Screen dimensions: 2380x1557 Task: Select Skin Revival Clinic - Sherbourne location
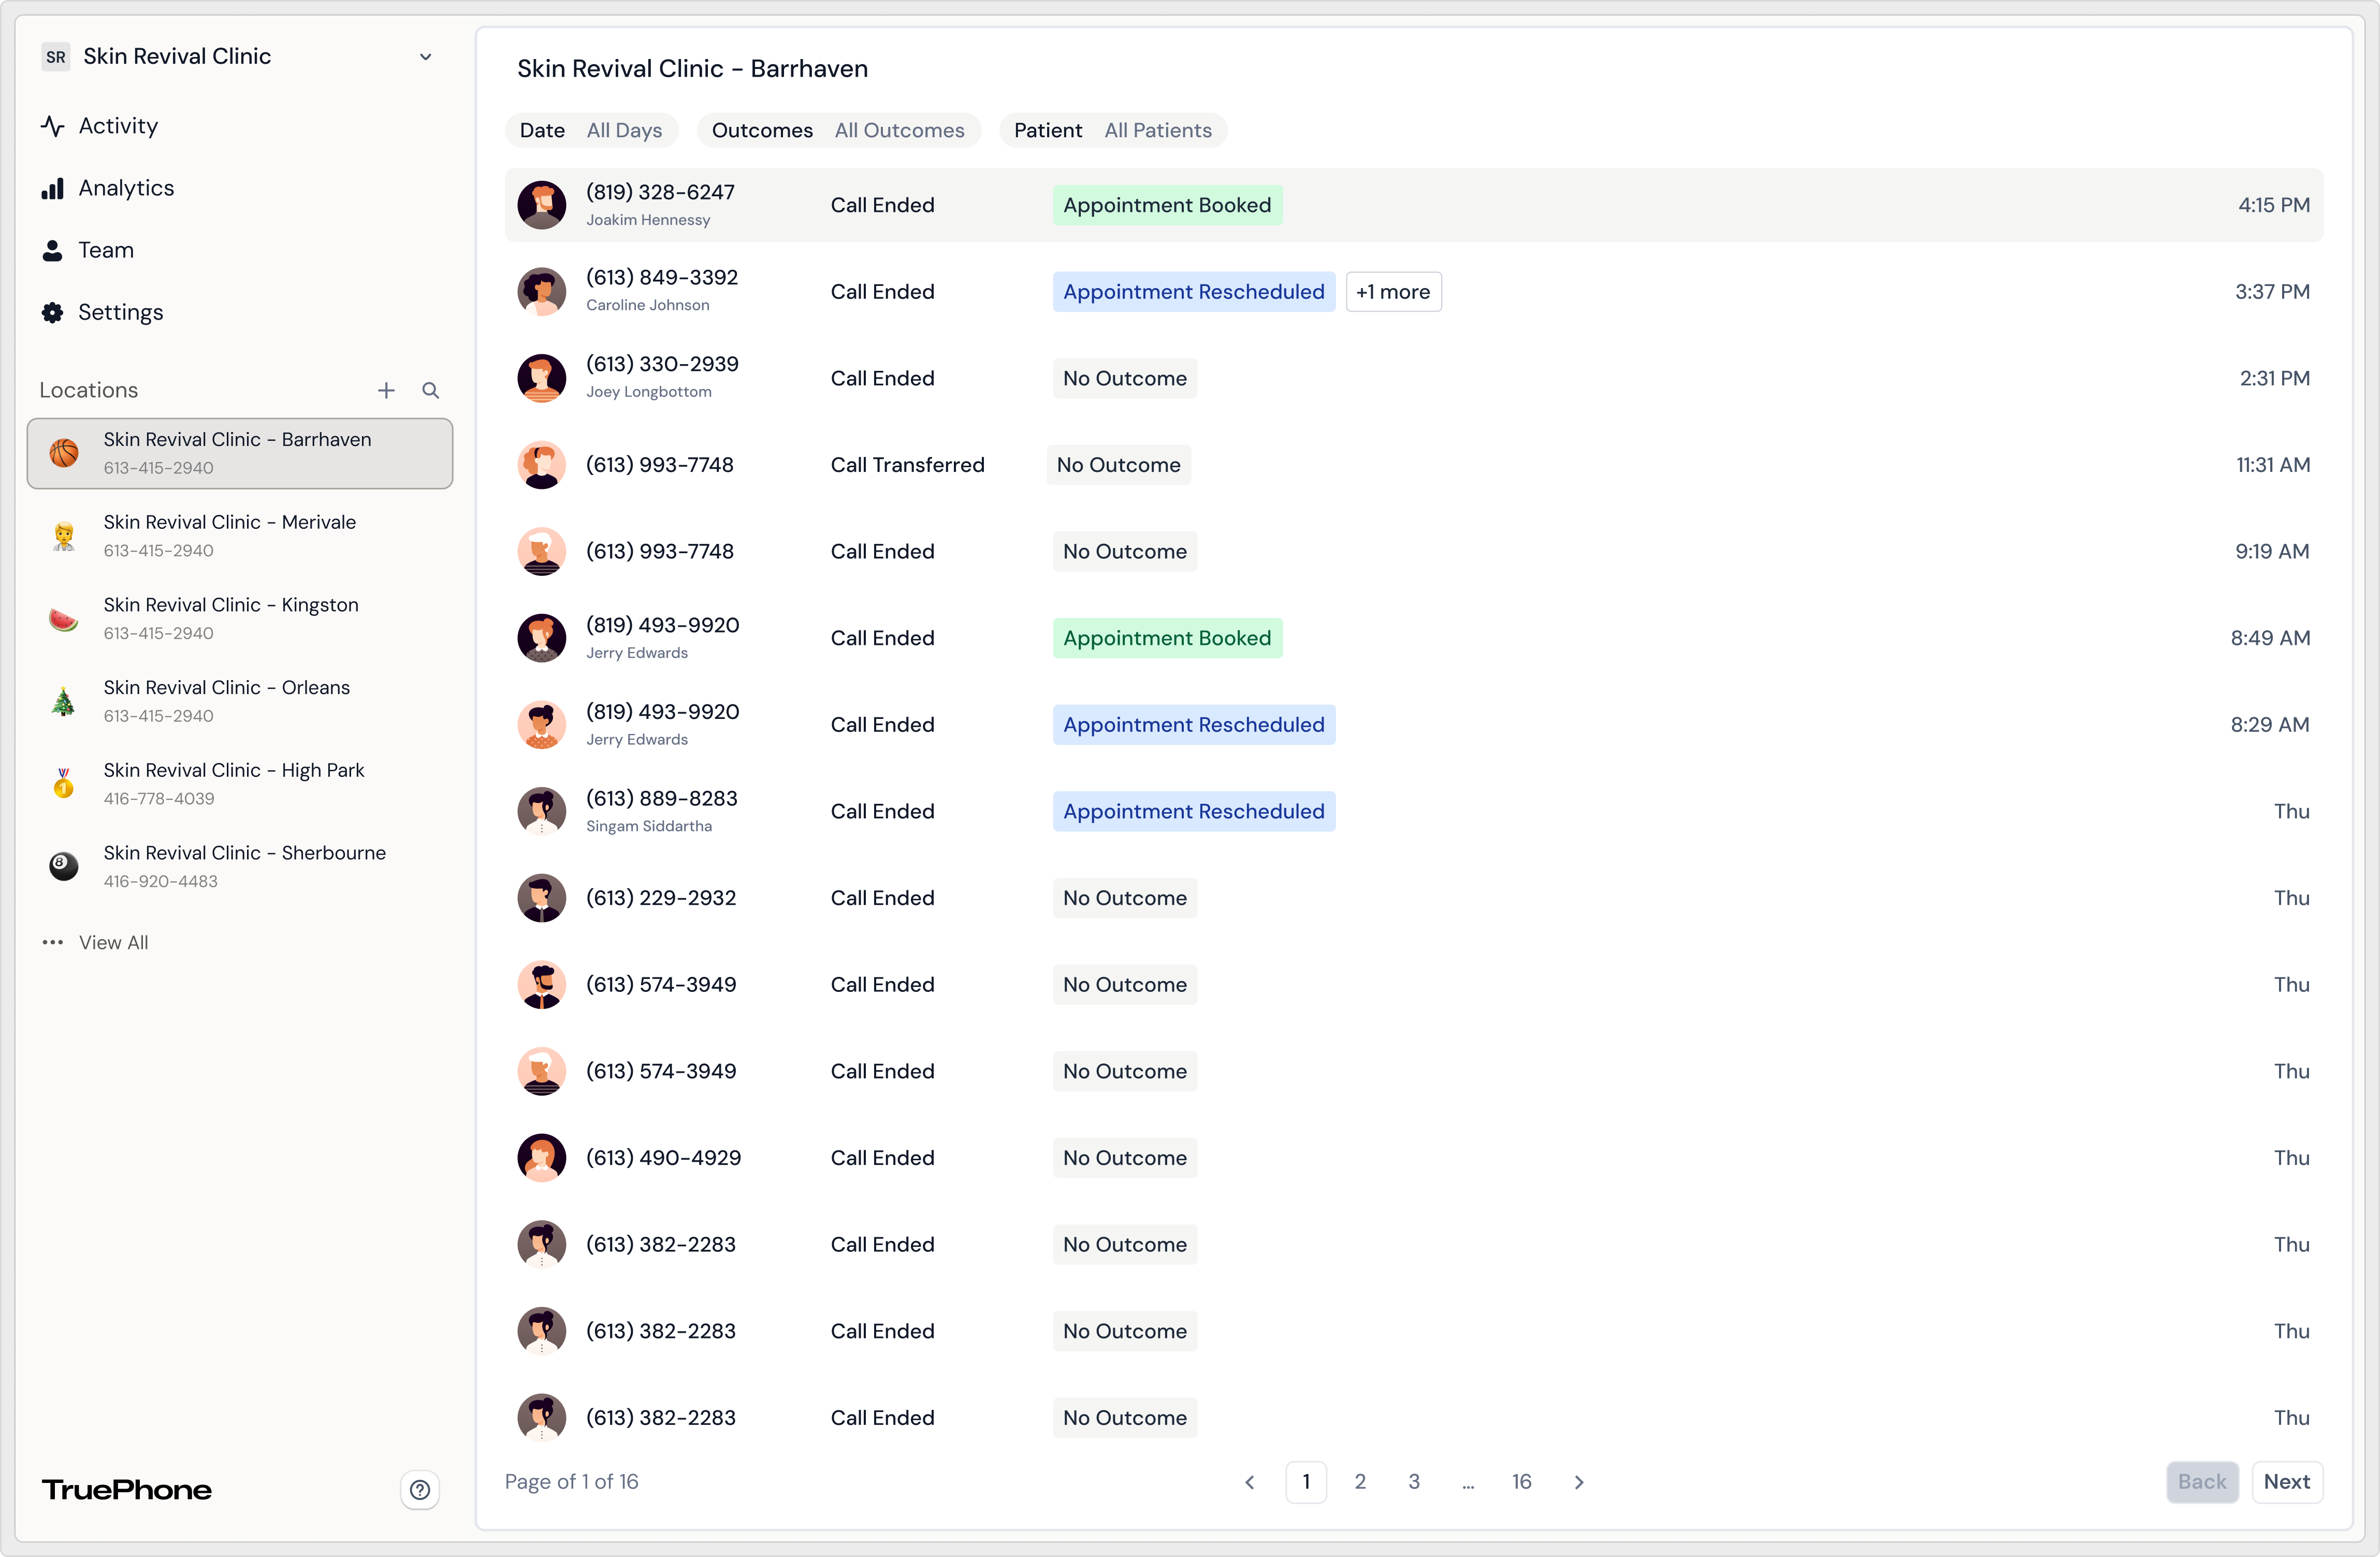(240, 867)
